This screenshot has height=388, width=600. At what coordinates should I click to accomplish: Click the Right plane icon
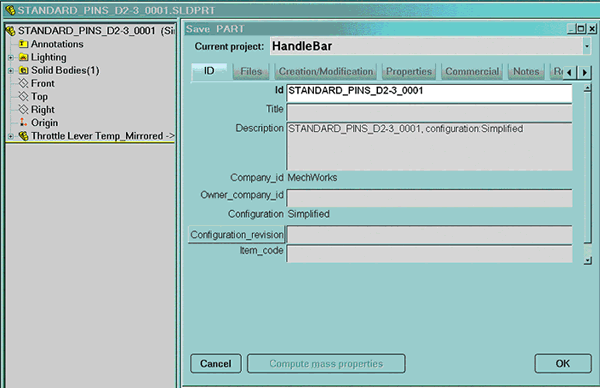pos(24,109)
